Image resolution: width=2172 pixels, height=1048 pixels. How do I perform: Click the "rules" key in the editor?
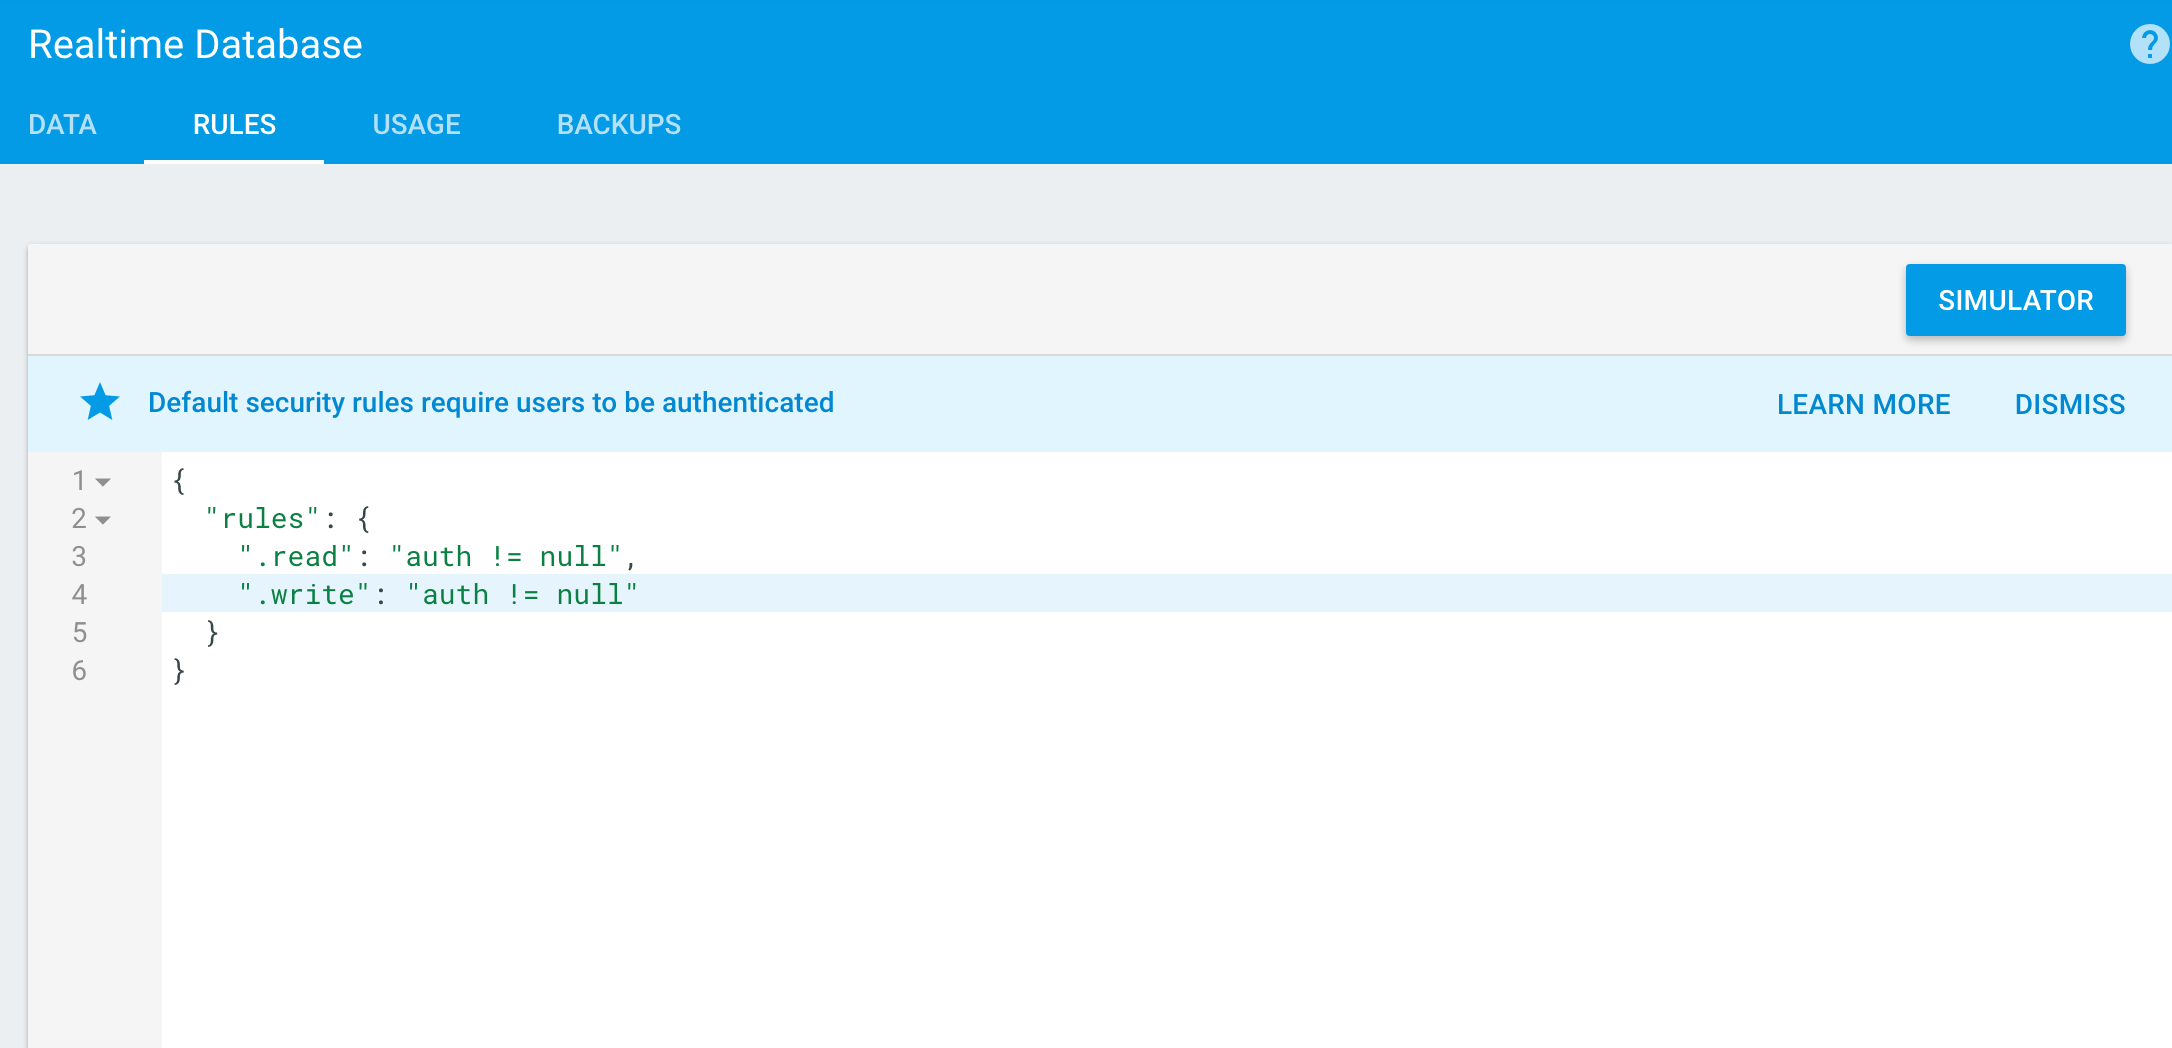point(262,519)
